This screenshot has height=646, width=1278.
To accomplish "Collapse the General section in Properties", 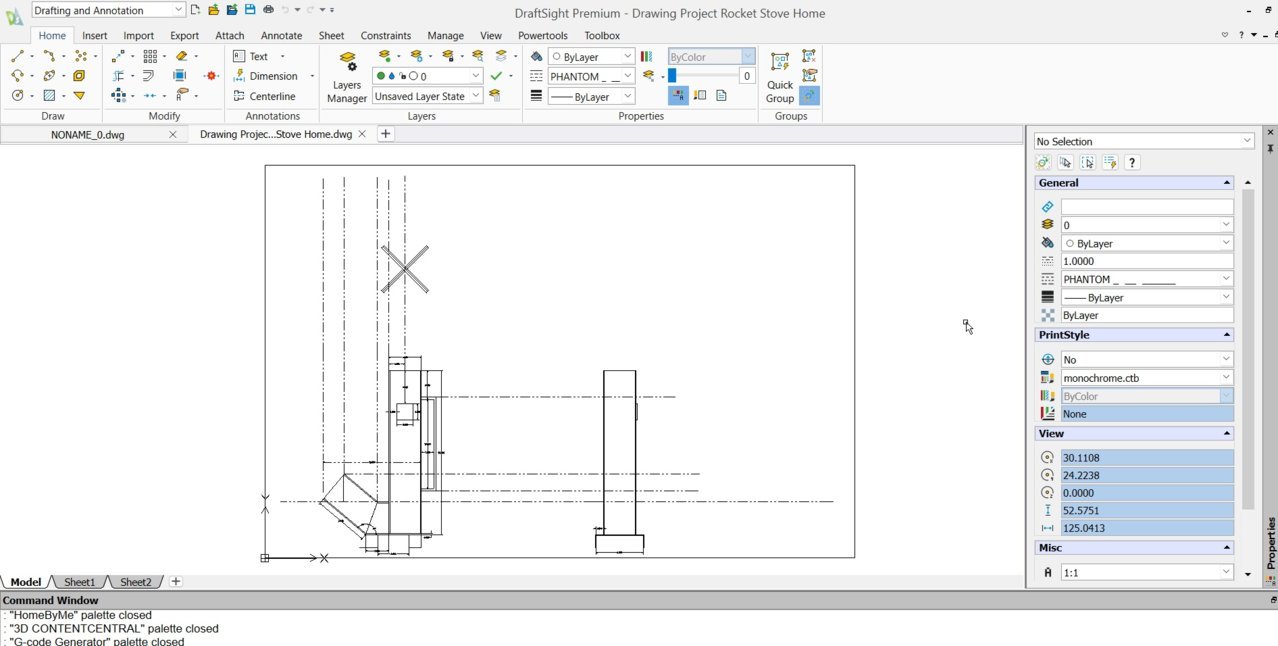I will pos(1227,183).
